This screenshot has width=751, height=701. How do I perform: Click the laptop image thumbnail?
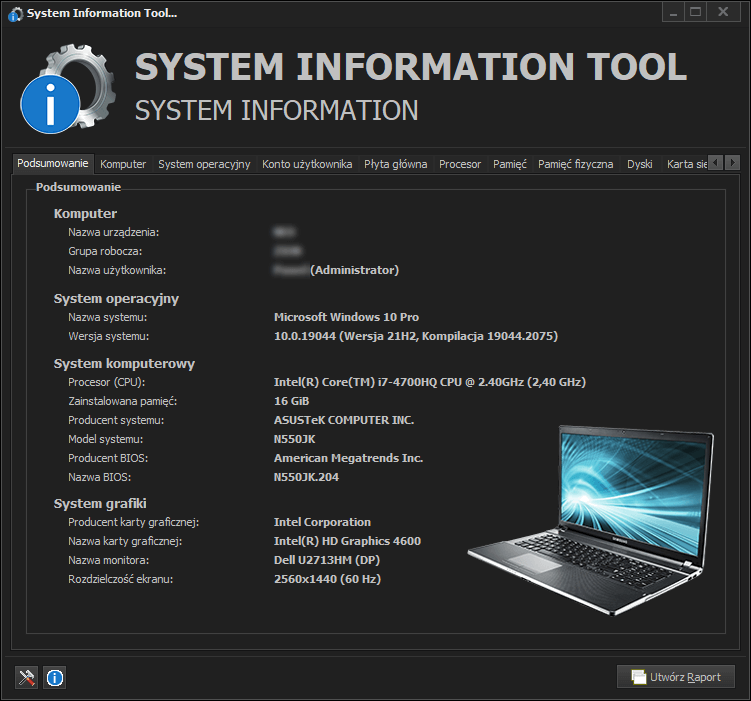point(591,520)
